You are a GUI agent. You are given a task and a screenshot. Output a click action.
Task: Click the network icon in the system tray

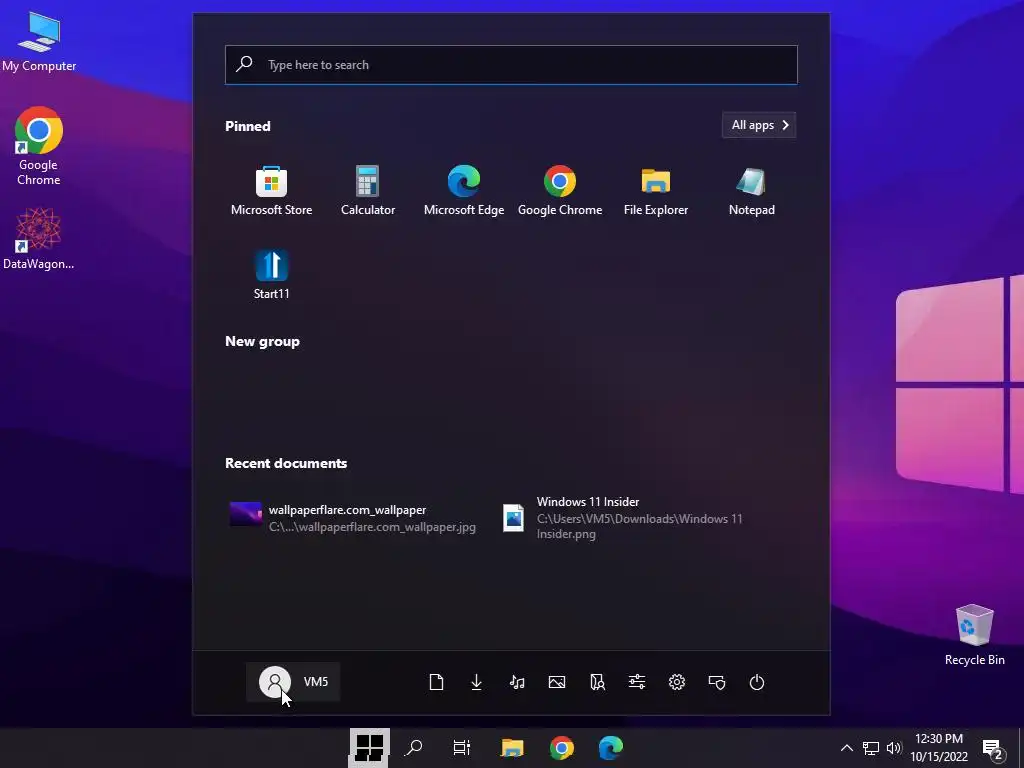pos(871,748)
